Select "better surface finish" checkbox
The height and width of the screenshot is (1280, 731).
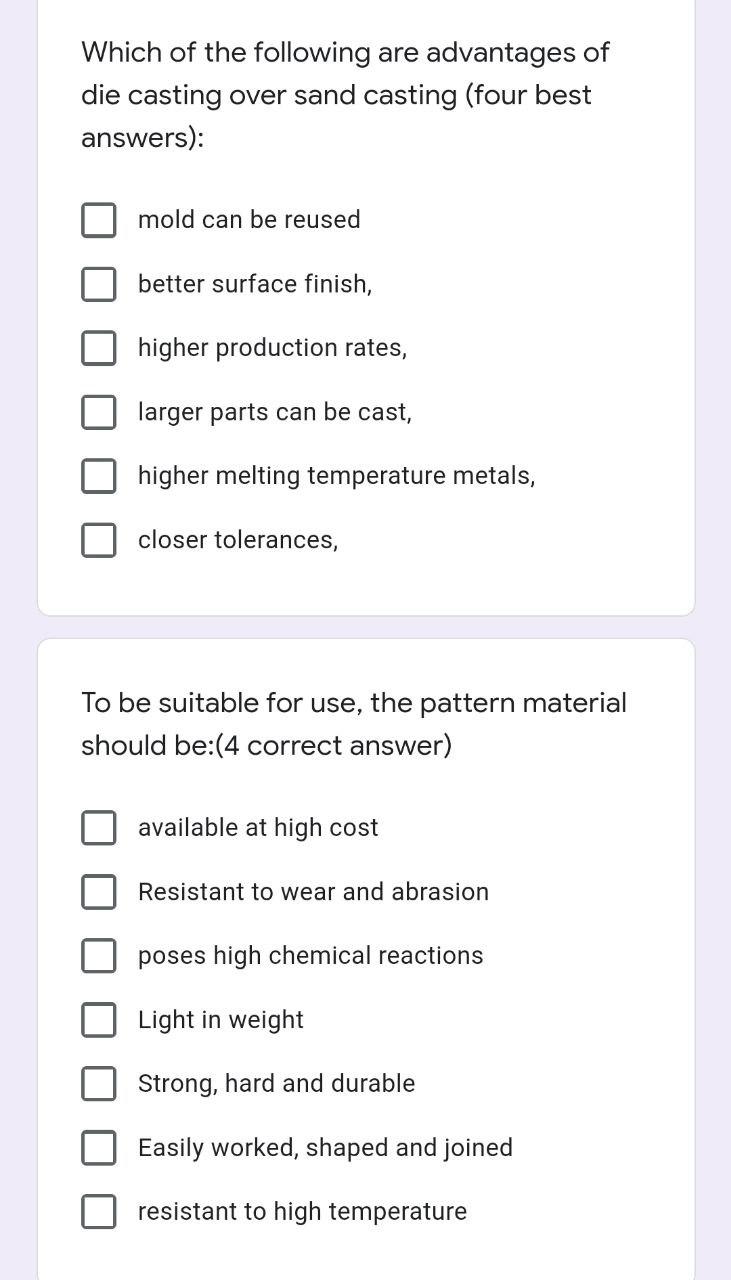[98, 283]
